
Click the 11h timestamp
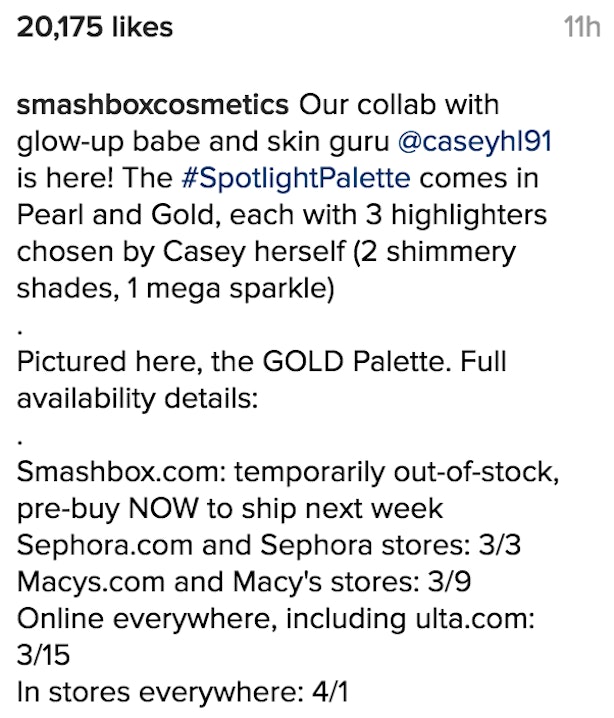tap(582, 27)
